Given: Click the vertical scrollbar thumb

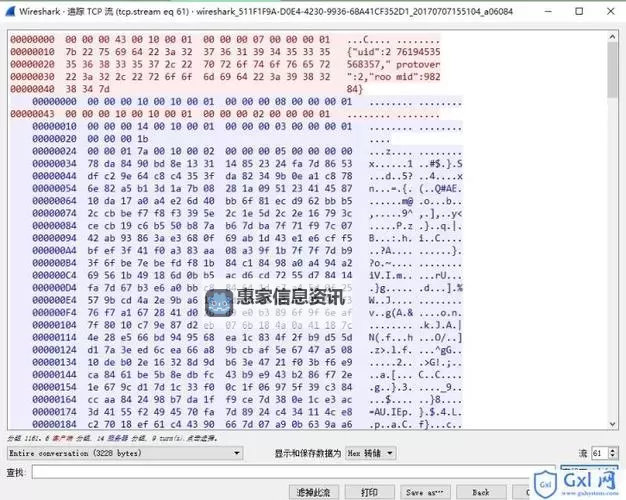Looking at the screenshot, I should (612, 69).
